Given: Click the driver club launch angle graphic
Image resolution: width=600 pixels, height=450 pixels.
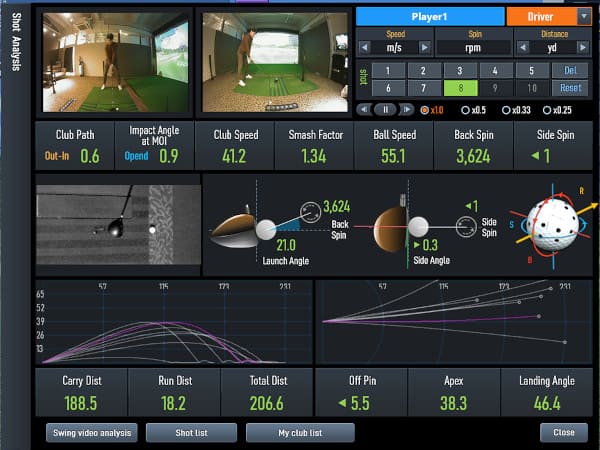Looking at the screenshot, I should (x=240, y=228).
